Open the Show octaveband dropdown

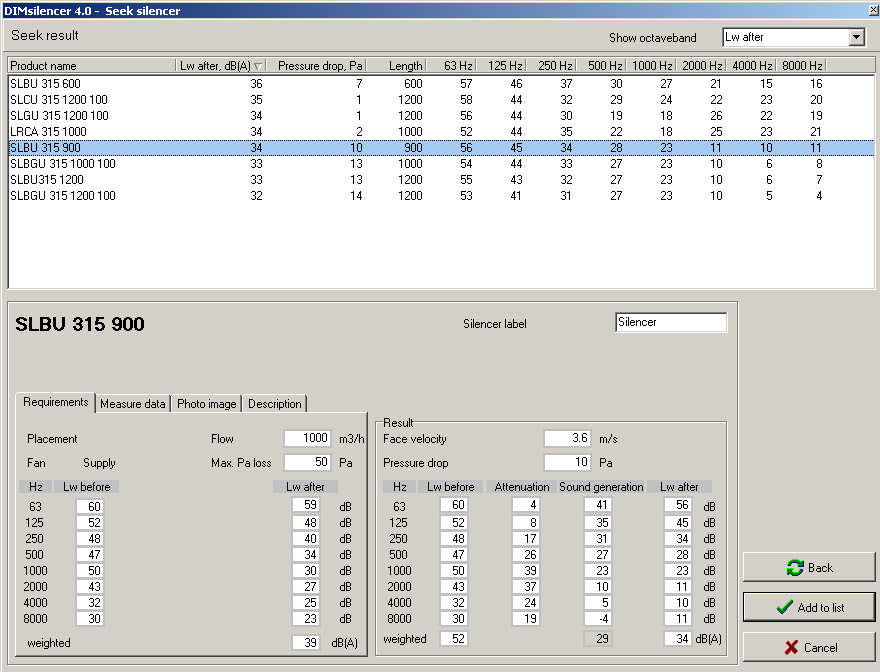click(x=856, y=38)
